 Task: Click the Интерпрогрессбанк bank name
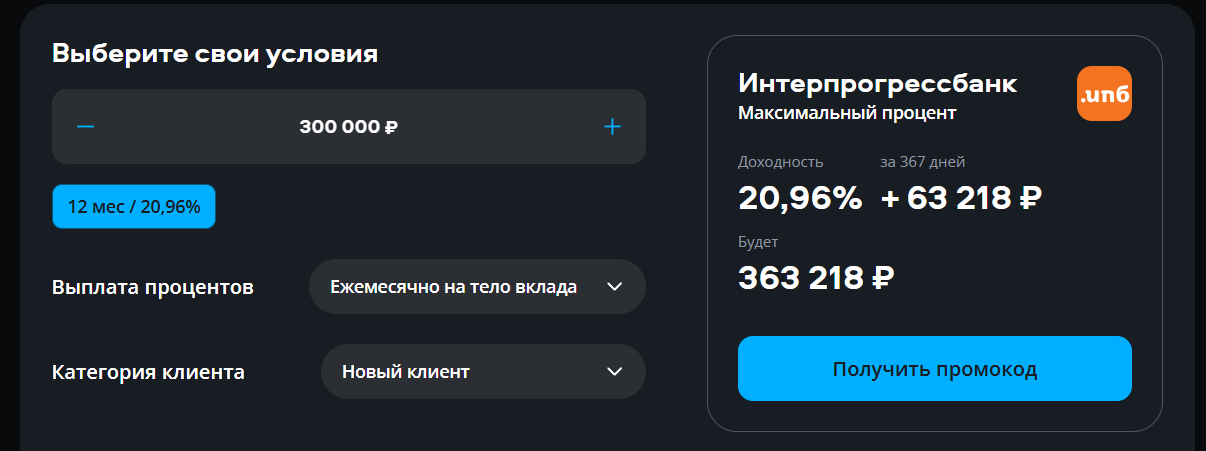(x=878, y=84)
